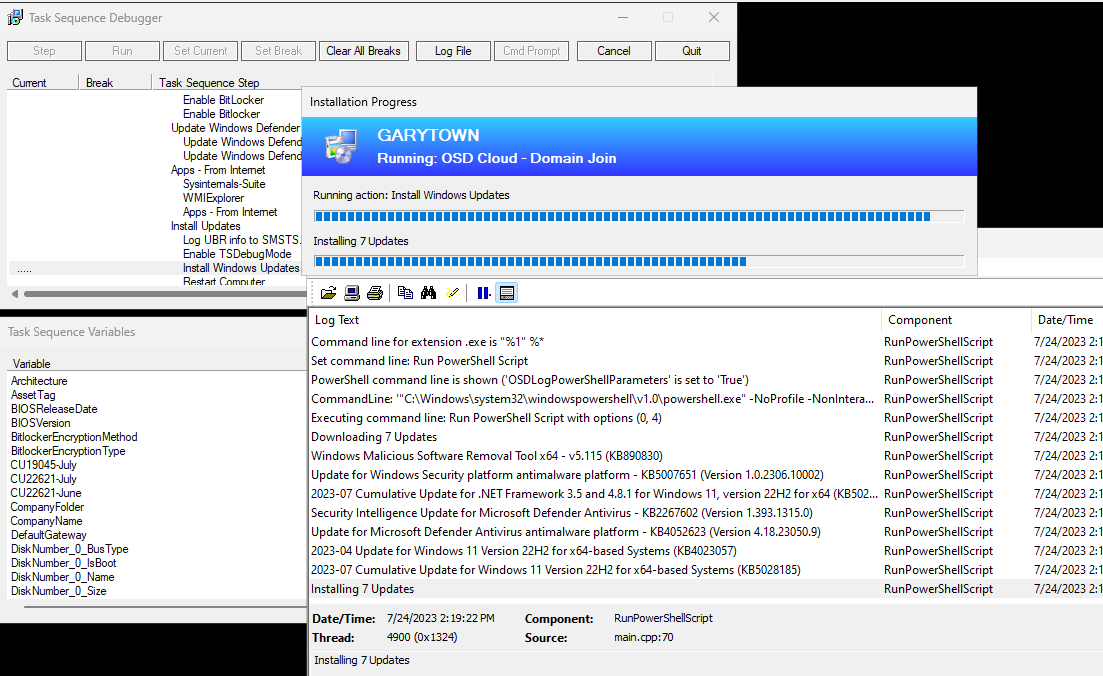This screenshot has height=676, width=1103.
Task: Click the Step button
Action: [44, 50]
